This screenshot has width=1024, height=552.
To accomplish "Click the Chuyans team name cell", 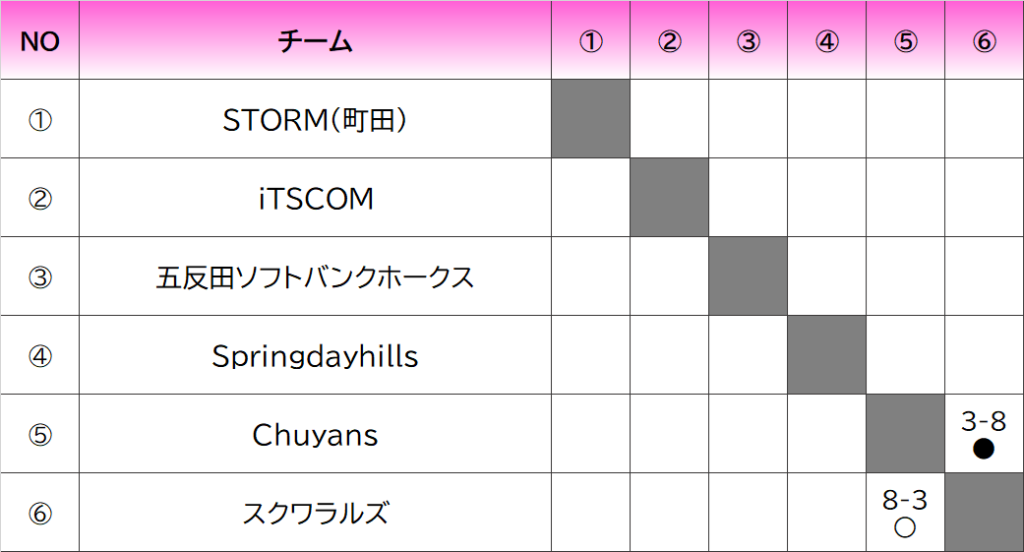I will (315, 434).
